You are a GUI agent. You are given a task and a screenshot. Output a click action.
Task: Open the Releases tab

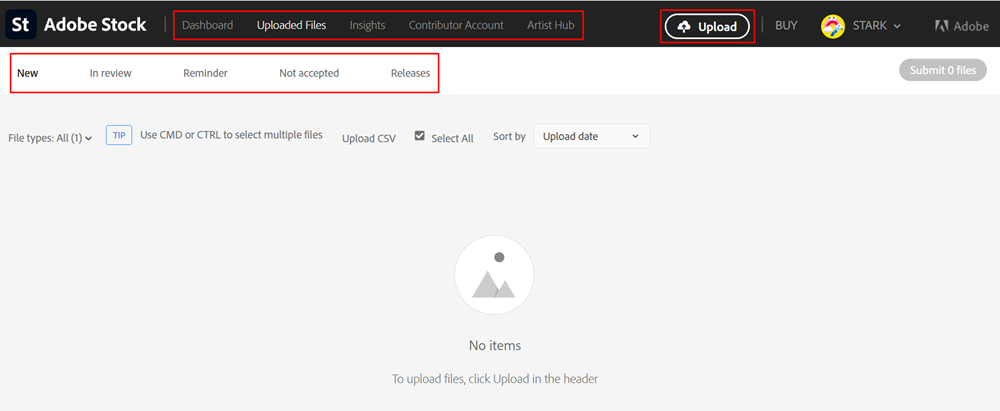point(410,73)
